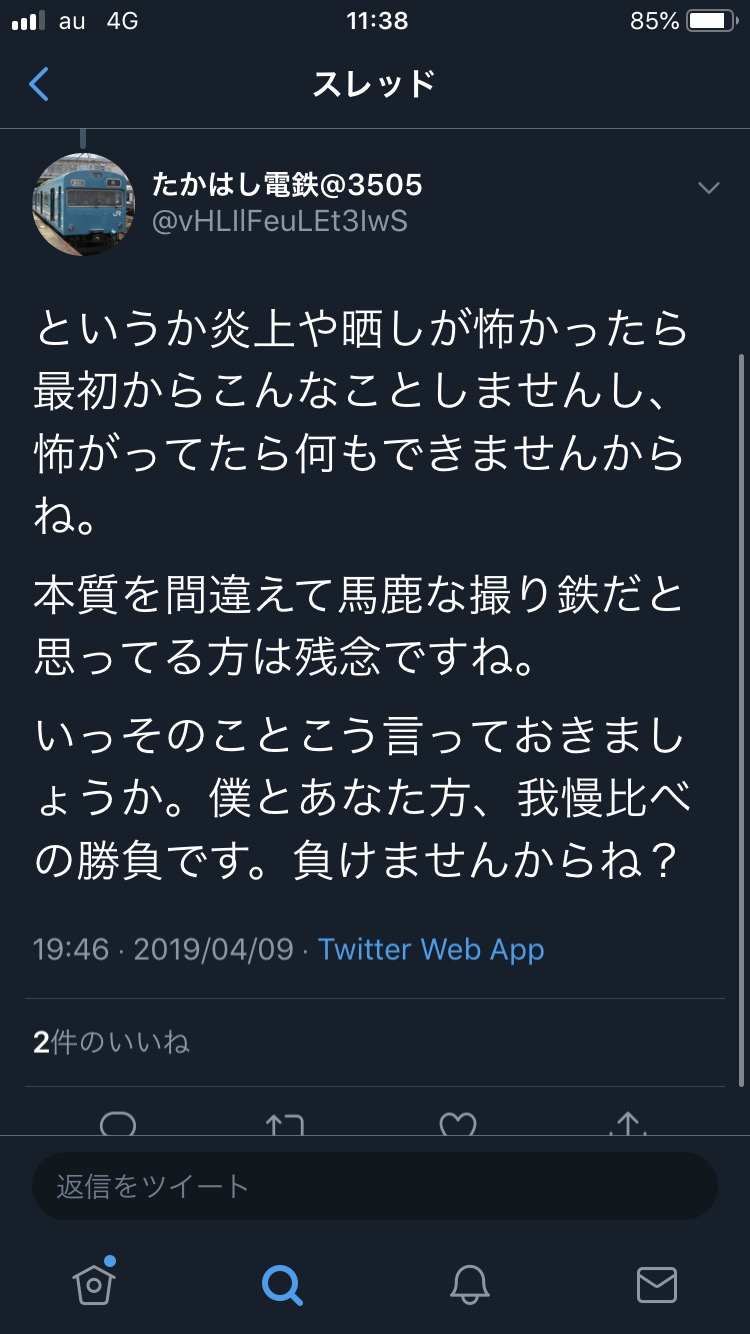
Task: Retweet this tweet with the arrows icon
Action: 284,1124
